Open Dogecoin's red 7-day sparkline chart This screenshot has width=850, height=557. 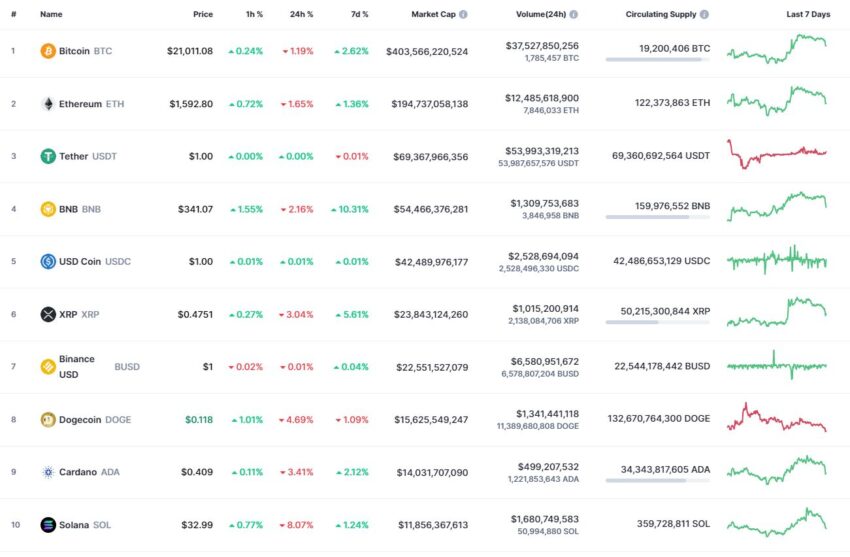(777, 417)
